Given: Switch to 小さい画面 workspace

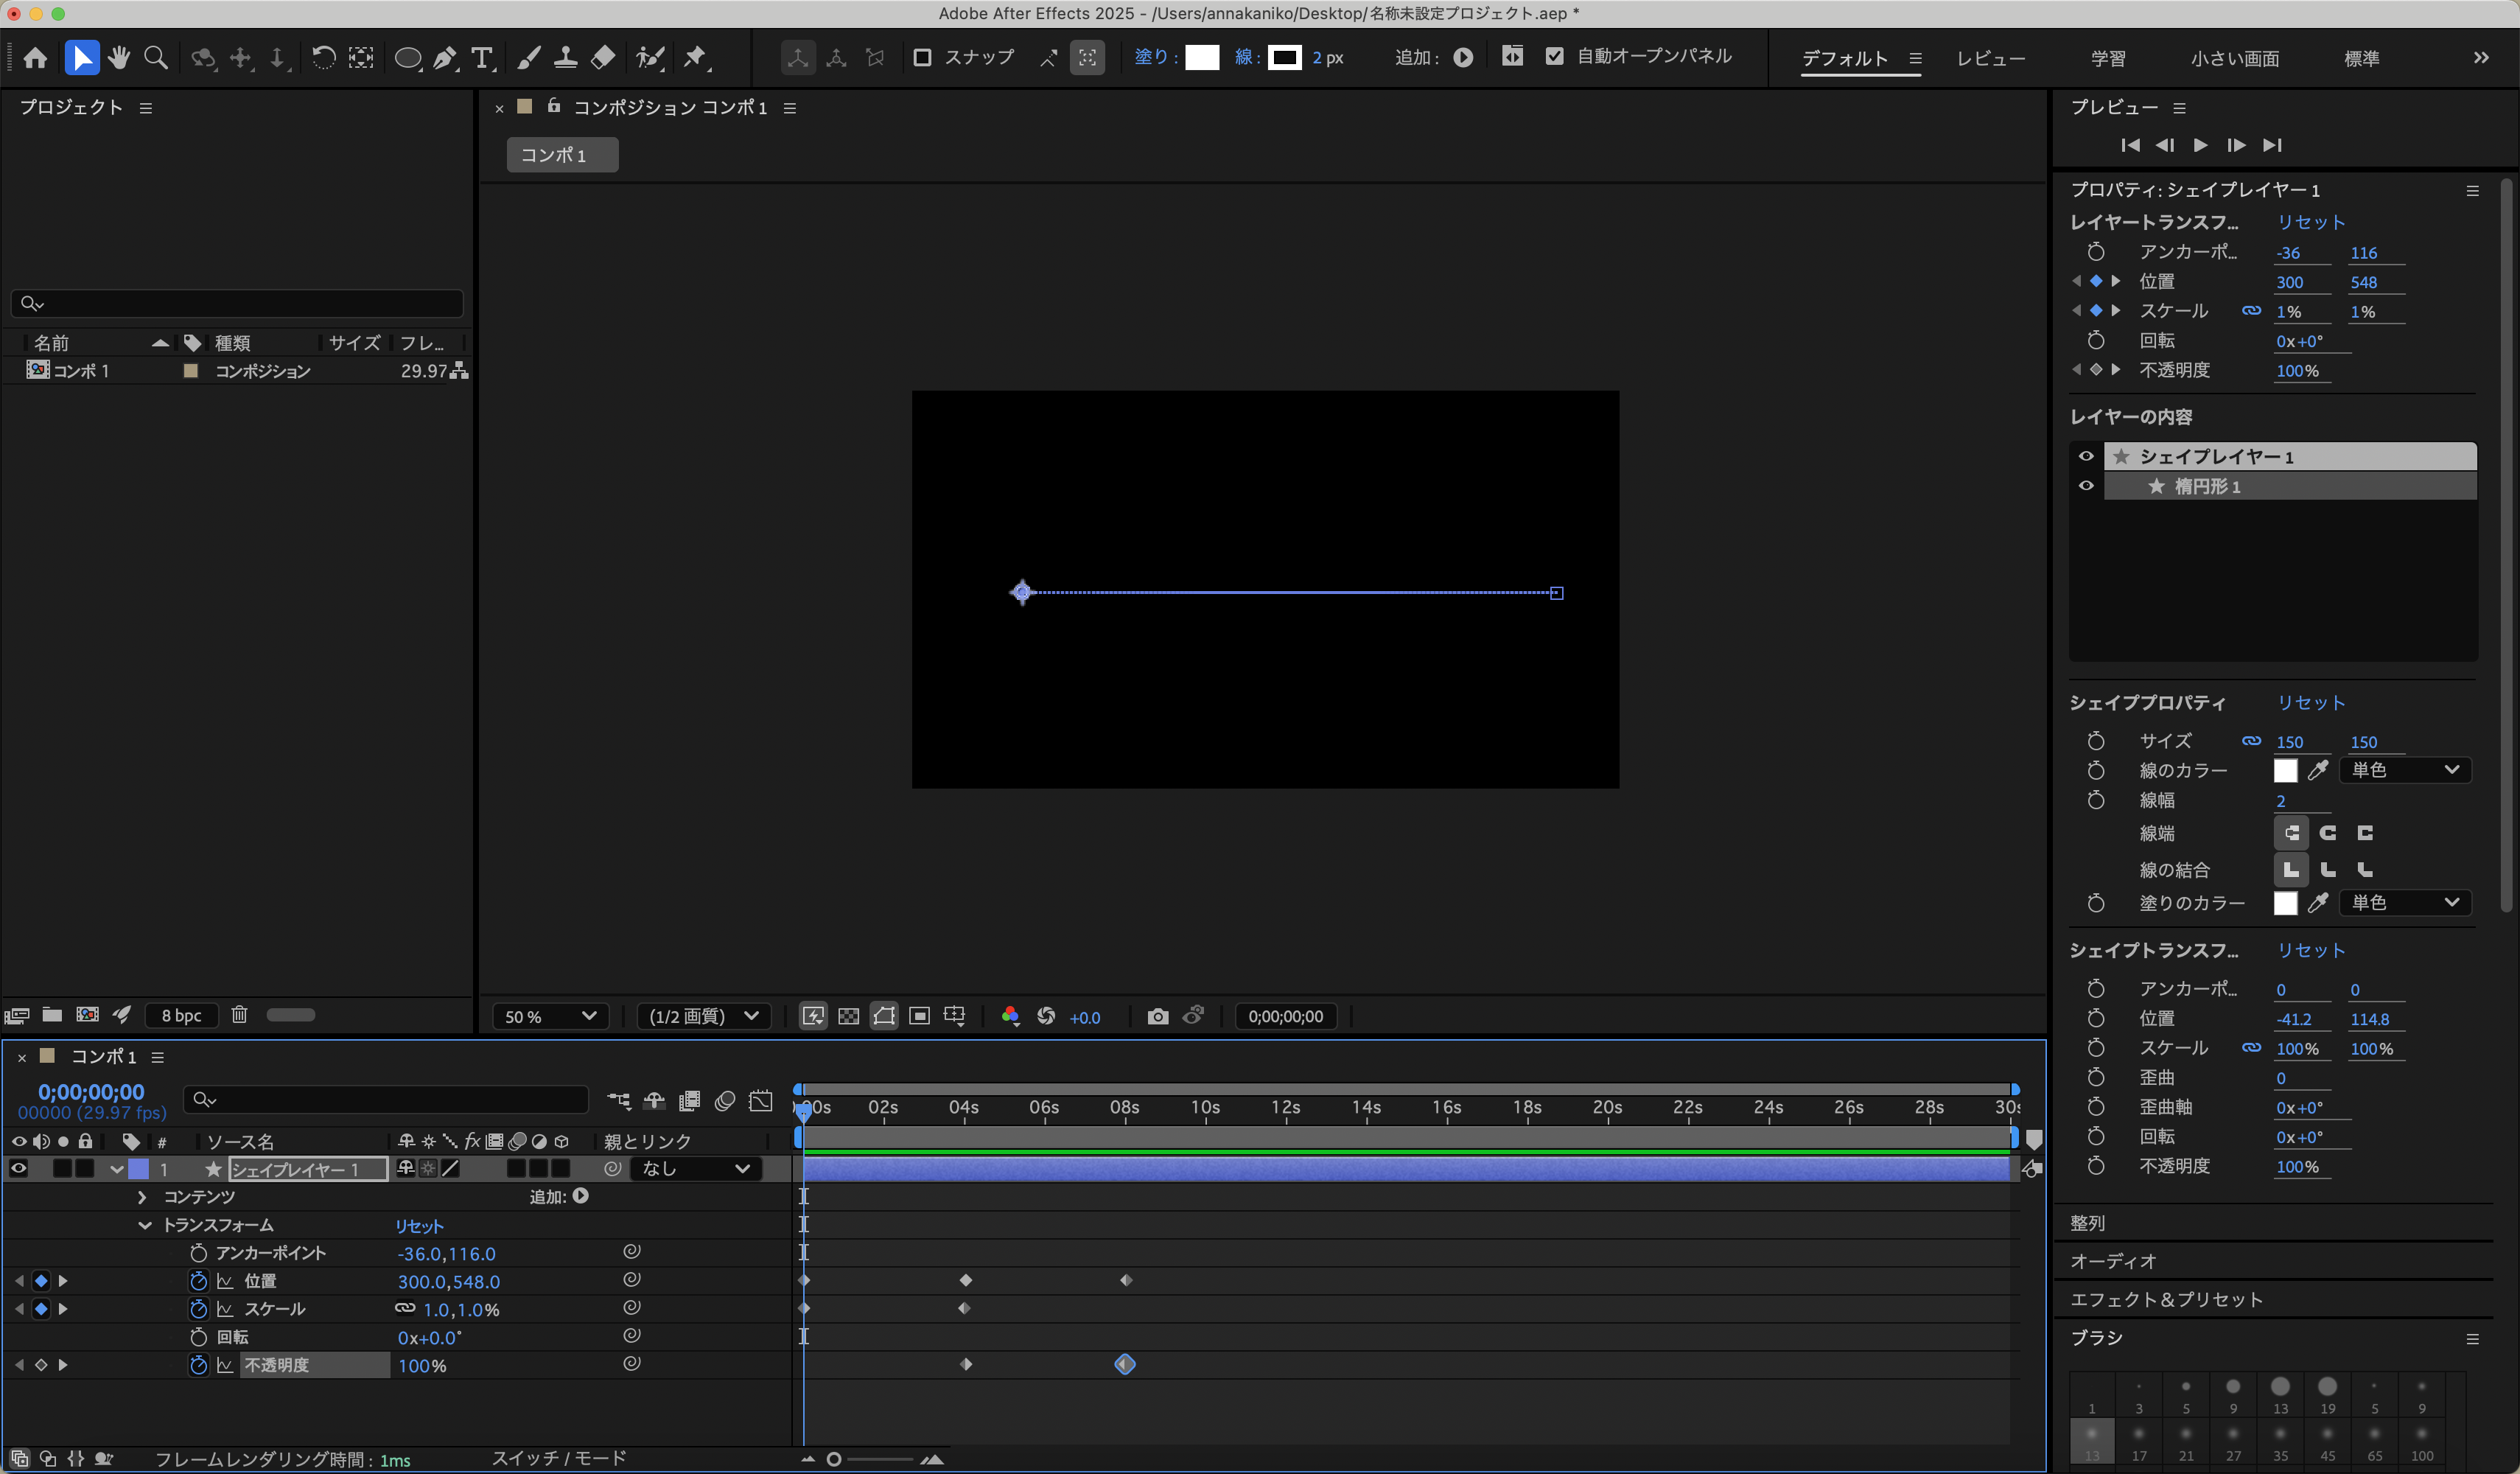Looking at the screenshot, I should [2235, 58].
